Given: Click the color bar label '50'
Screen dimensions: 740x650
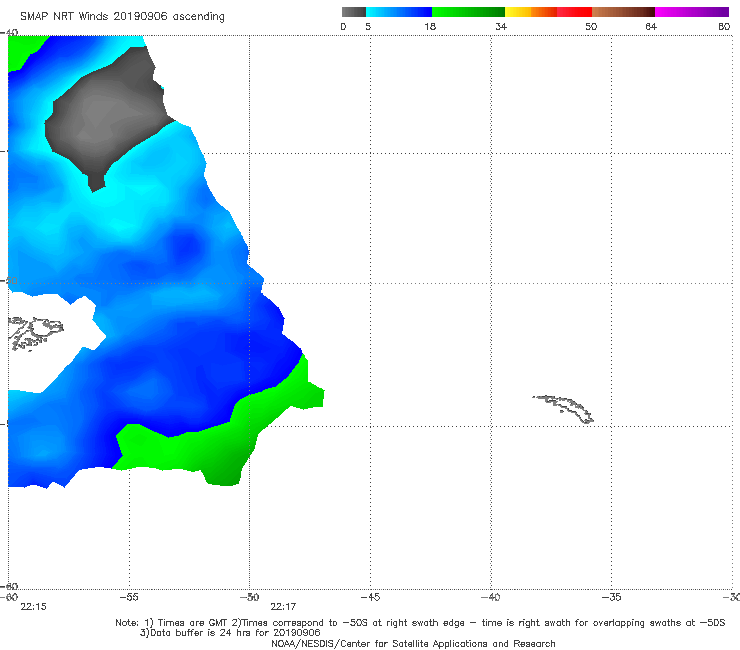Looking at the screenshot, I should 591,27.
